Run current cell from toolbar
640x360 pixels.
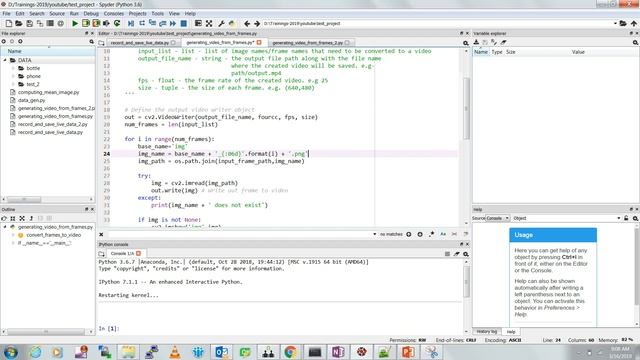[86, 24]
